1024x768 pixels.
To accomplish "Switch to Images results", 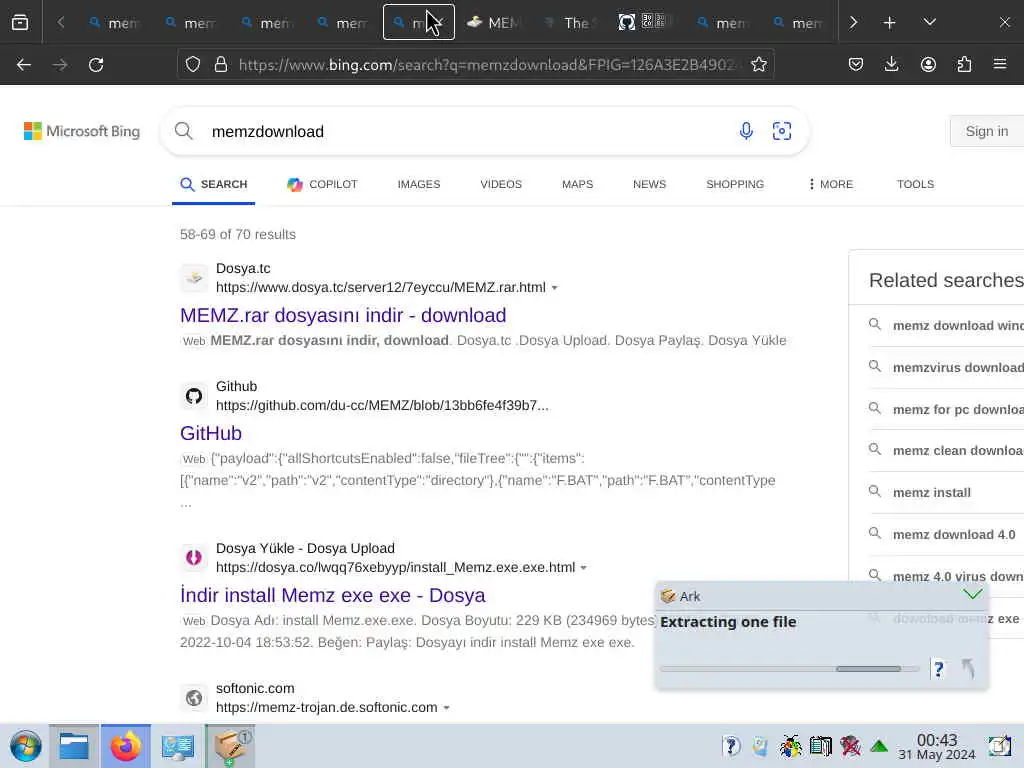I will tap(419, 184).
